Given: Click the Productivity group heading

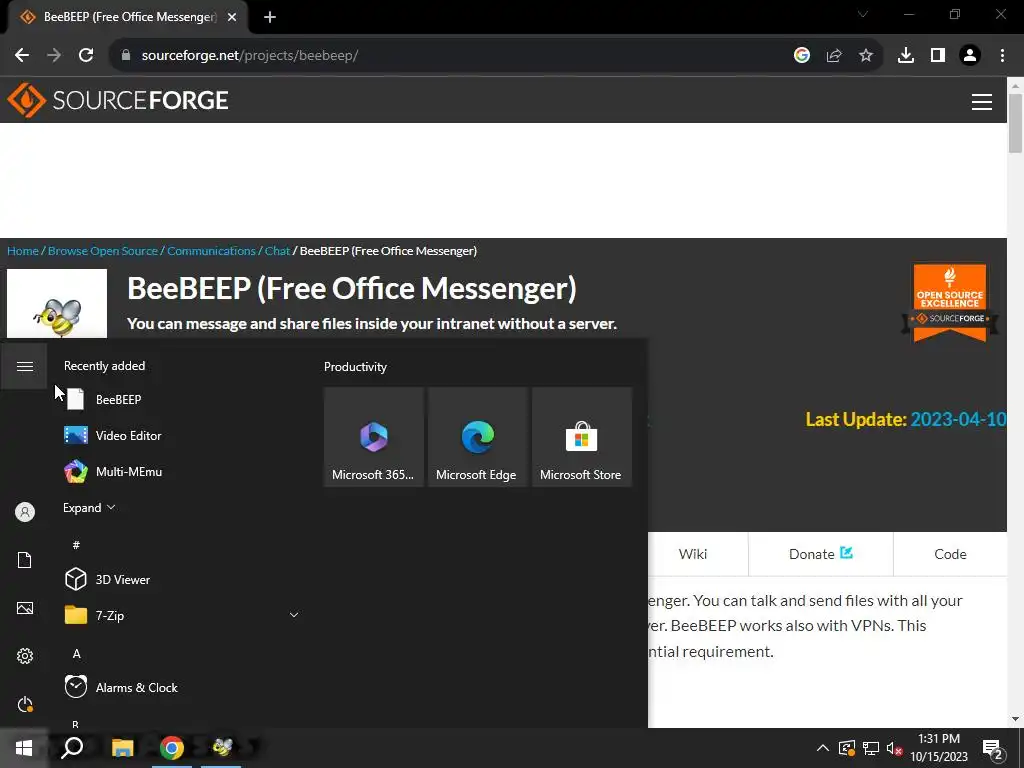Looking at the screenshot, I should pyautogui.click(x=355, y=366).
